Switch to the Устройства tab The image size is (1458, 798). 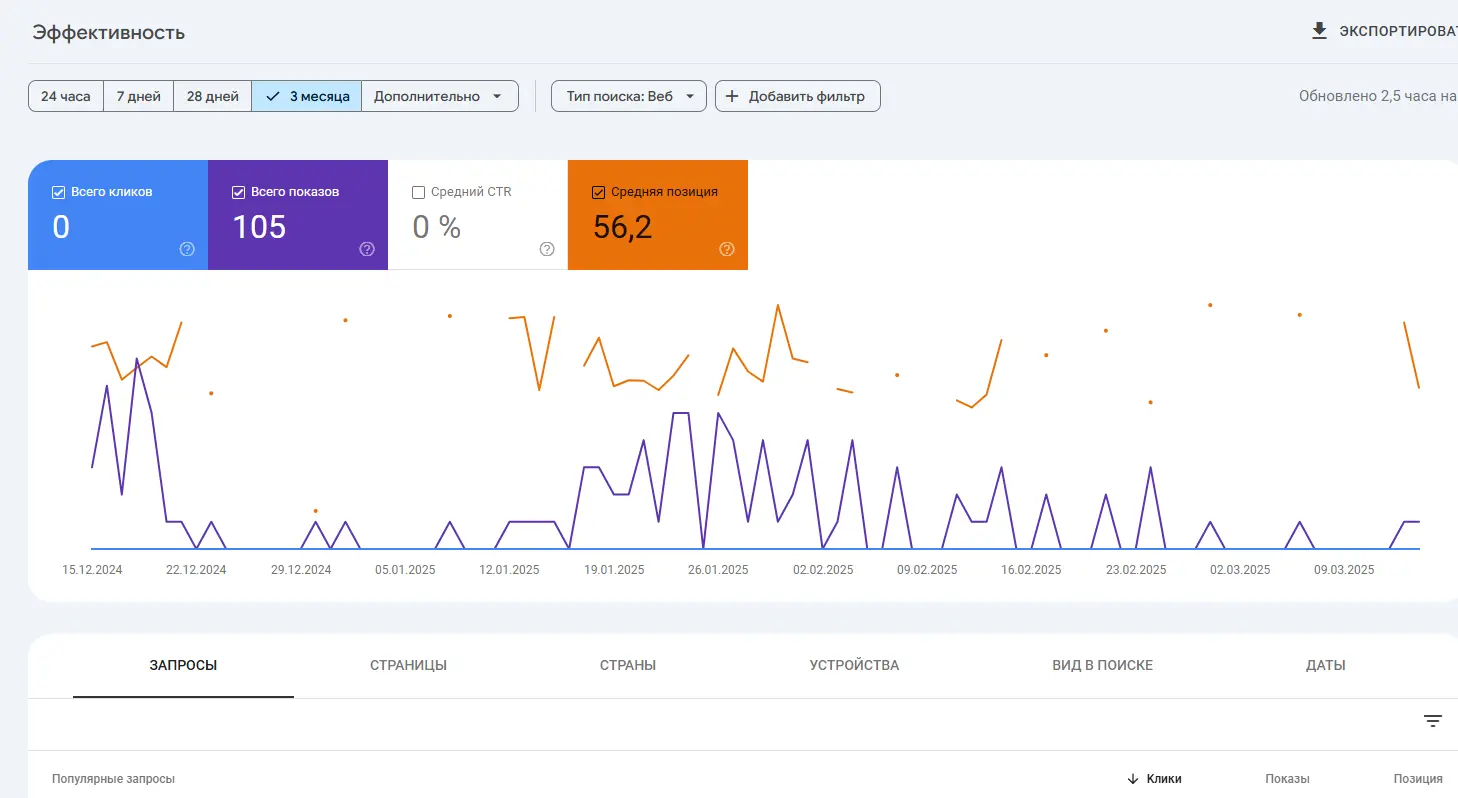(854, 665)
